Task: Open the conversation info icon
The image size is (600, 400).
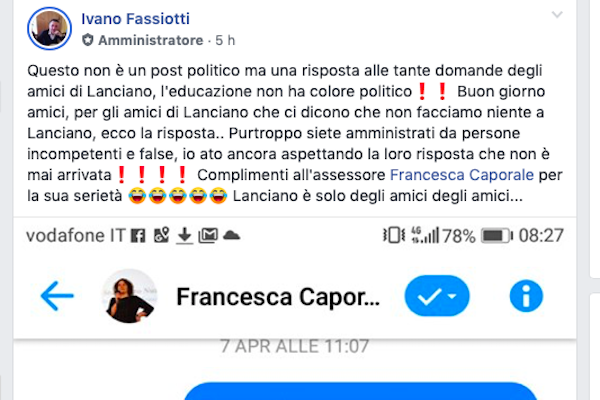Action: click(x=526, y=296)
